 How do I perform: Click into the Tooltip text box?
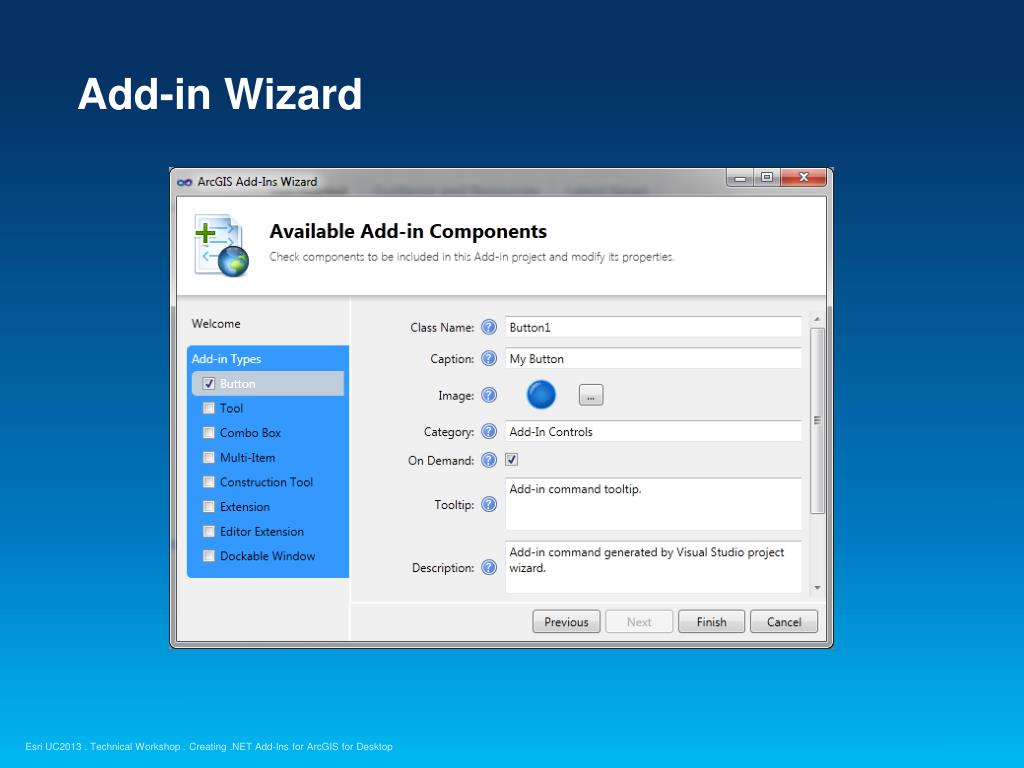tap(653, 504)
